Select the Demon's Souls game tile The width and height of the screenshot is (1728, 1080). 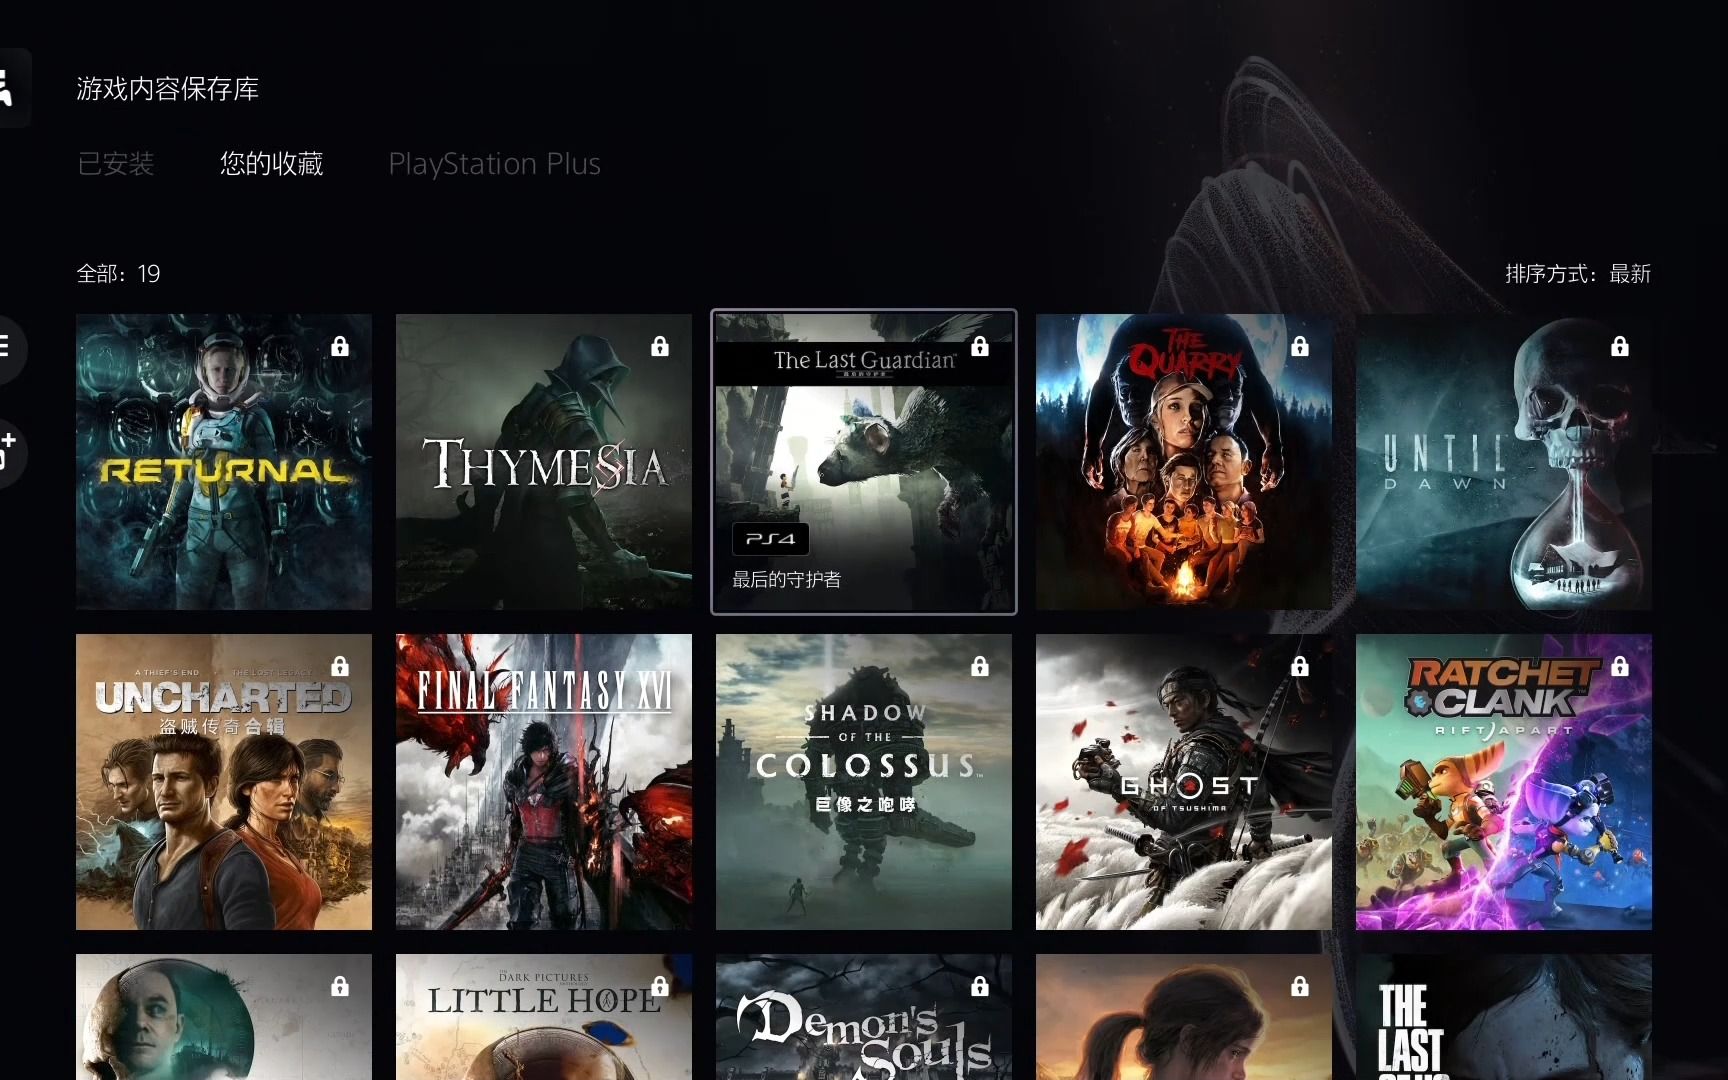864,1017
